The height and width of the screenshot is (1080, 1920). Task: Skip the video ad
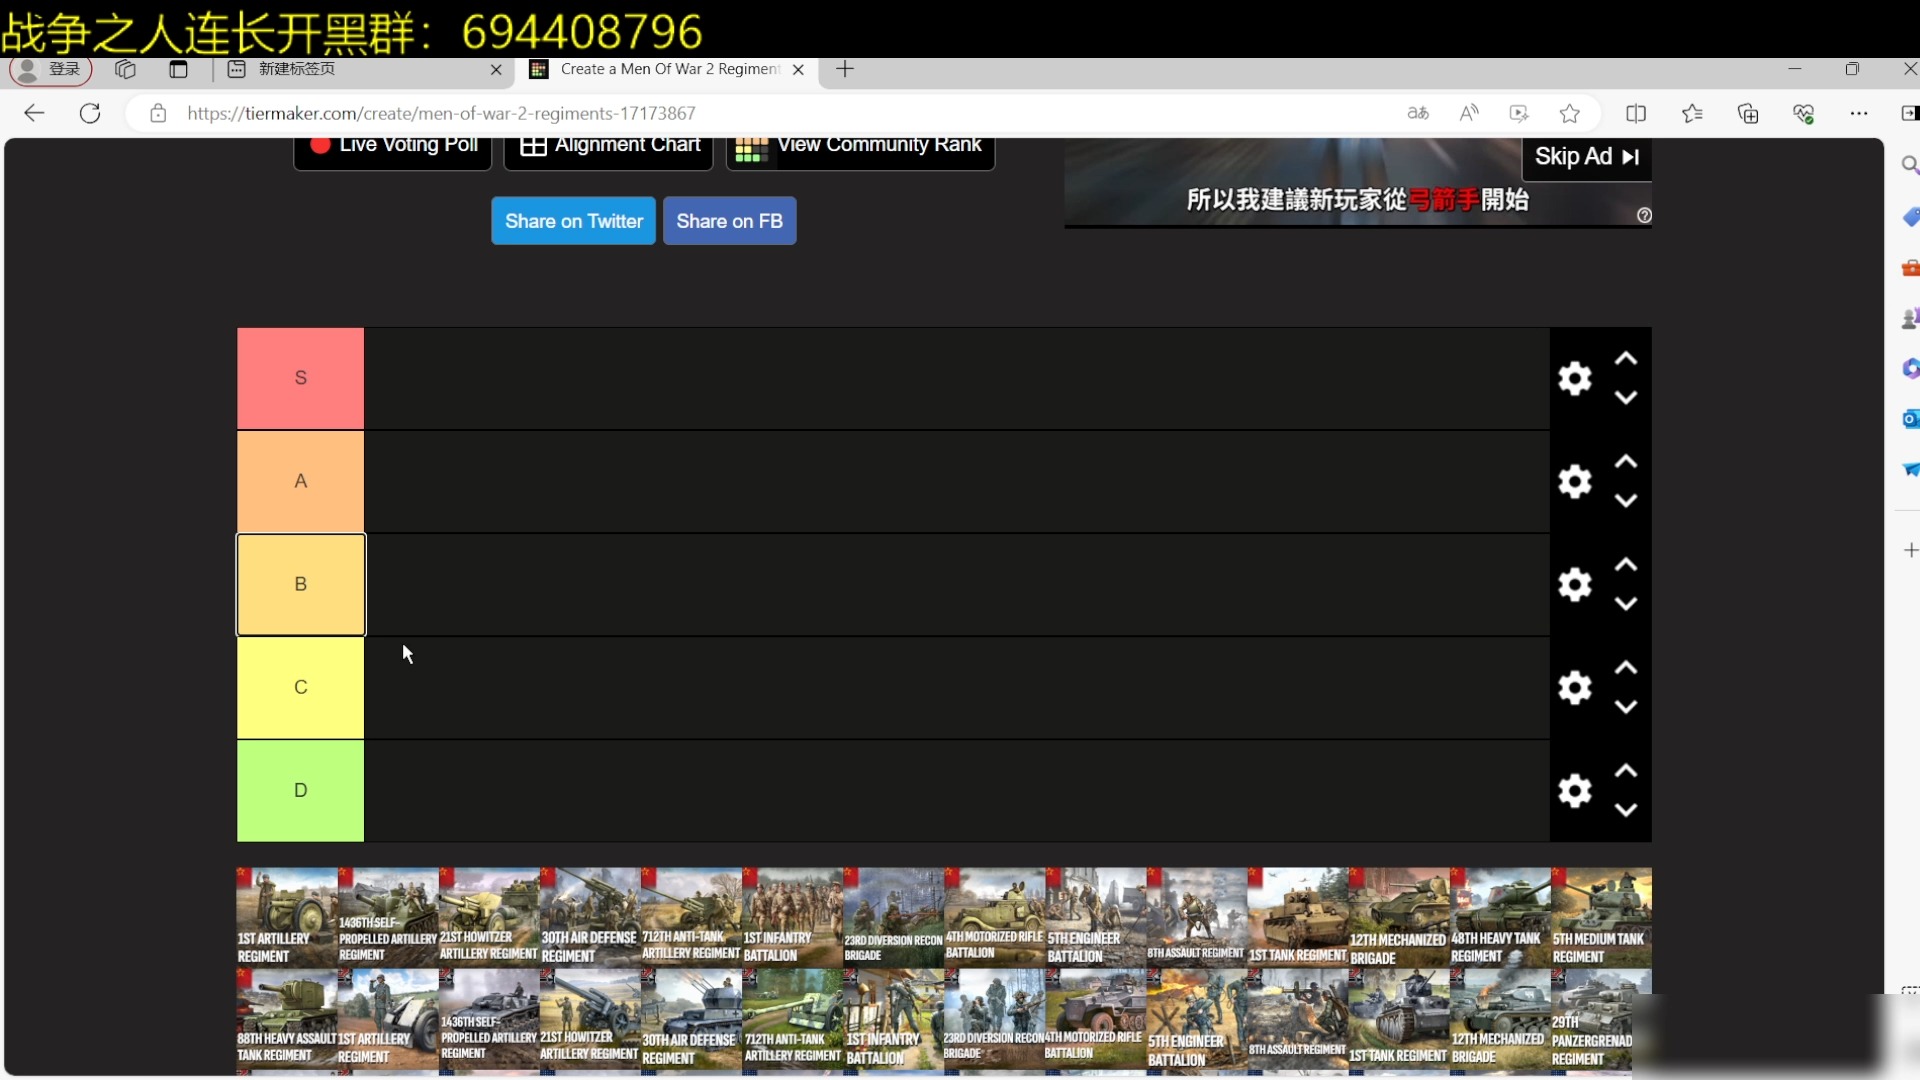tap(1587, 157)
